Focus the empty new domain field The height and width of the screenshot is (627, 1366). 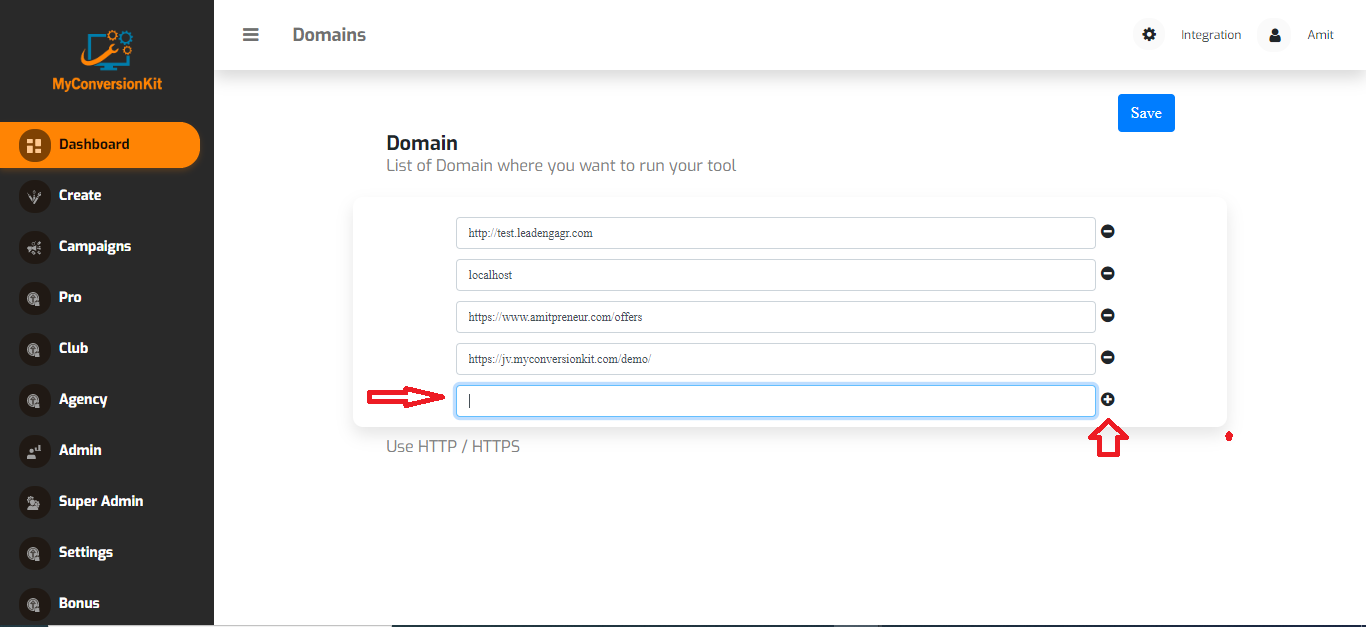coord(776,401)
